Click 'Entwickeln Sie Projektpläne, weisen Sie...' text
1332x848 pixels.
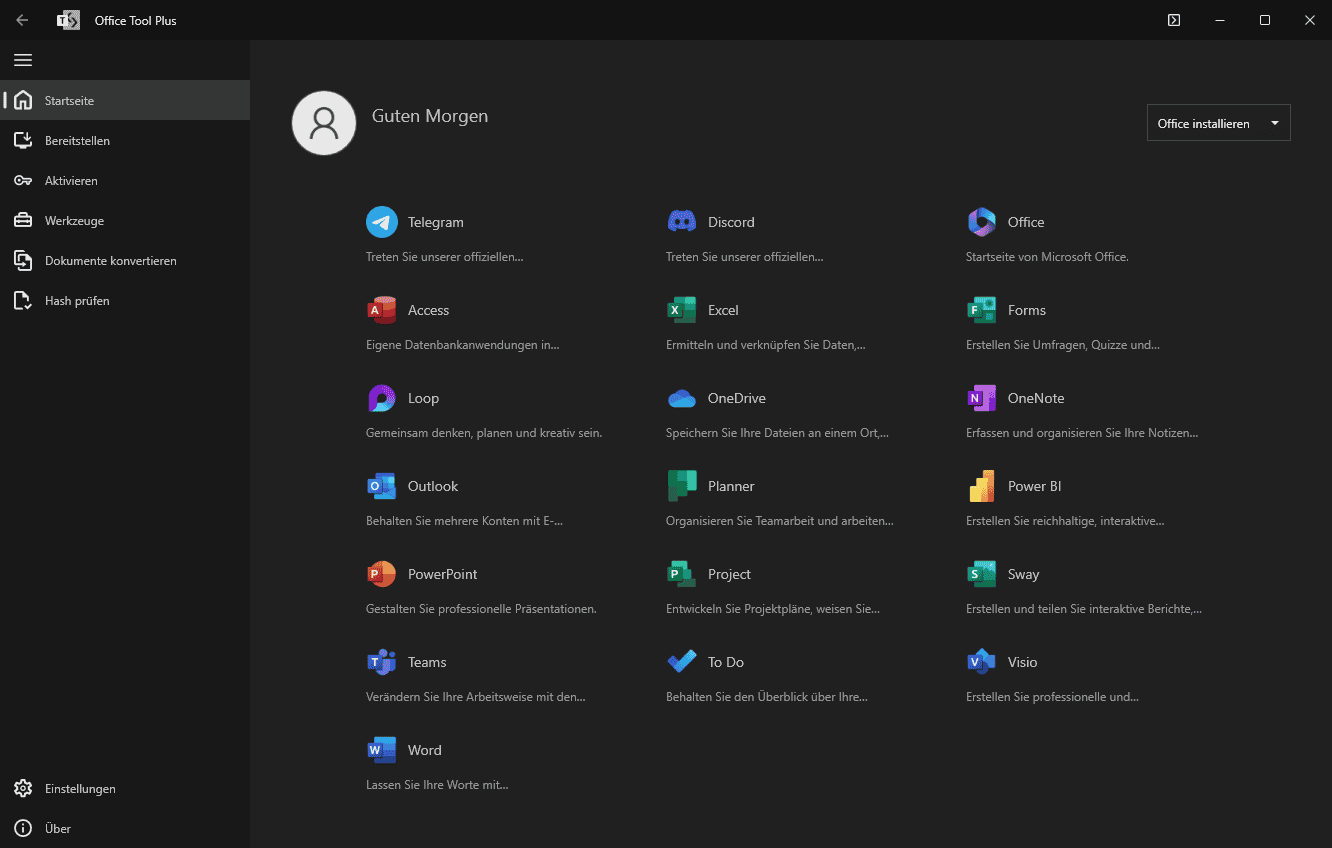pos(773,609)
